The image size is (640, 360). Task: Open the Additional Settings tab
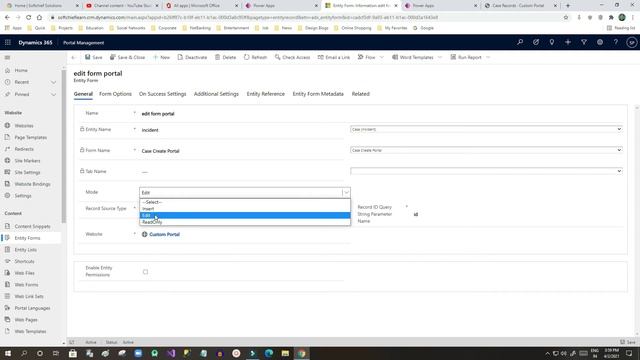coord(216,94)
